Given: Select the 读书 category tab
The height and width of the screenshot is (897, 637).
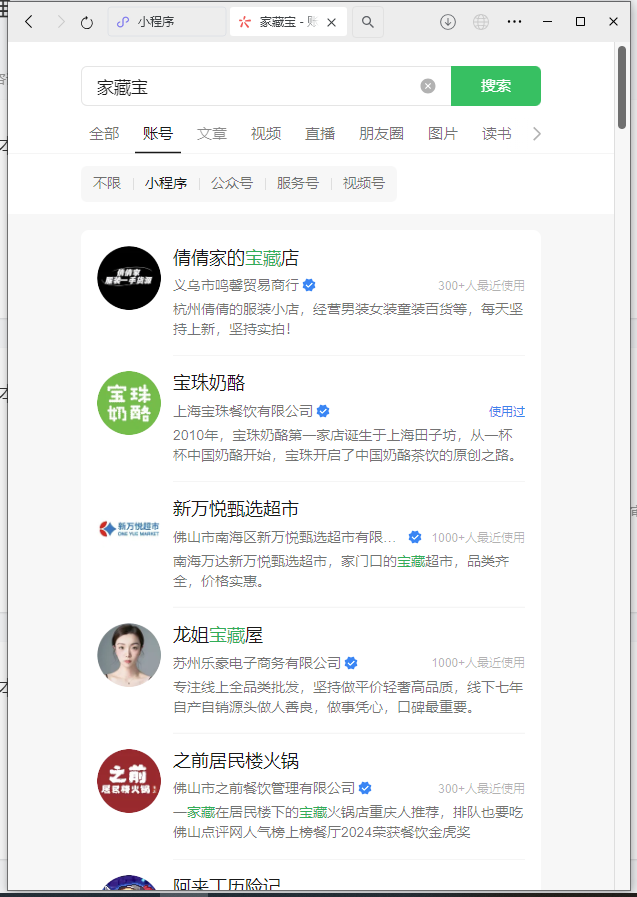Looking at the screenshot, I should (496, 134).
